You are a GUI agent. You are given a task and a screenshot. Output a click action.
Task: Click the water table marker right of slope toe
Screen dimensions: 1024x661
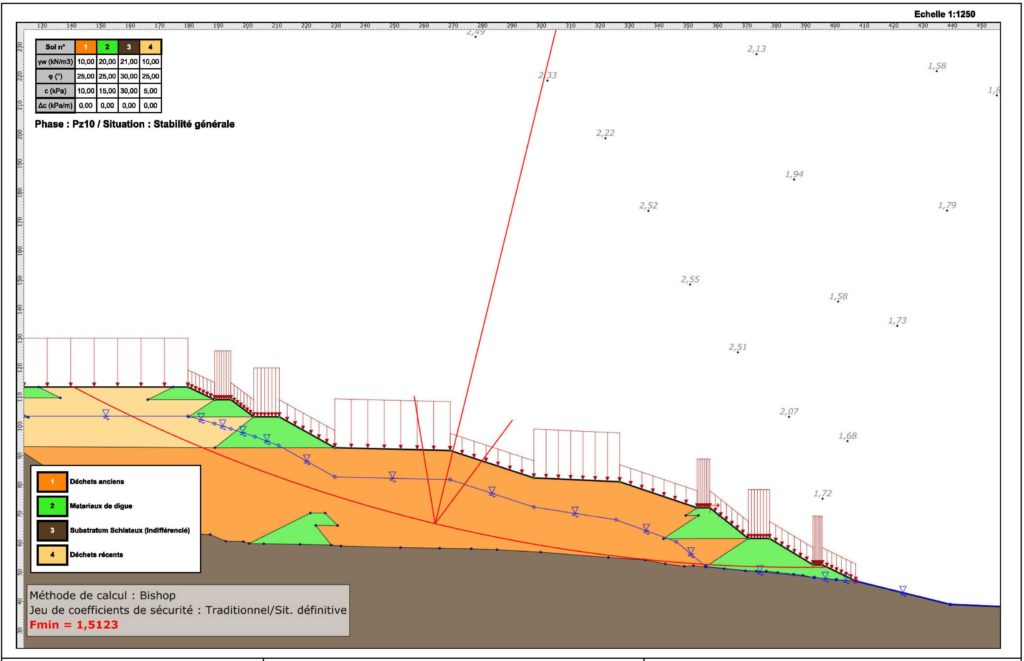(902, 590)
